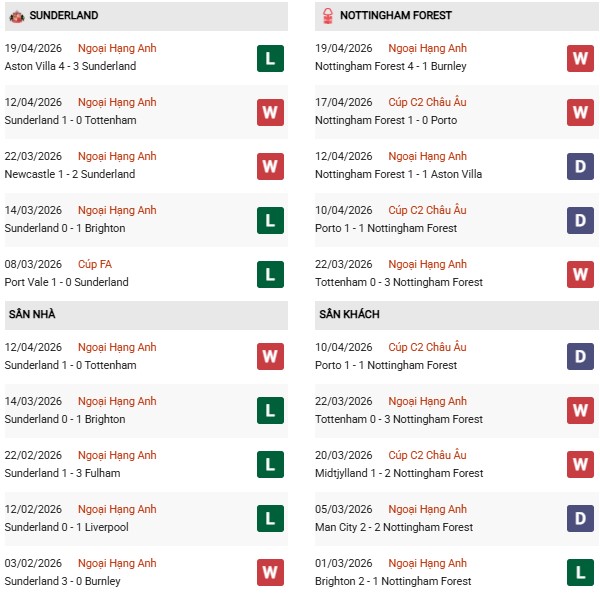Click the NOTTINGHAM FOREST team name heading
The width and height of the screenshot is (600, 594).
tap(395, 16)
